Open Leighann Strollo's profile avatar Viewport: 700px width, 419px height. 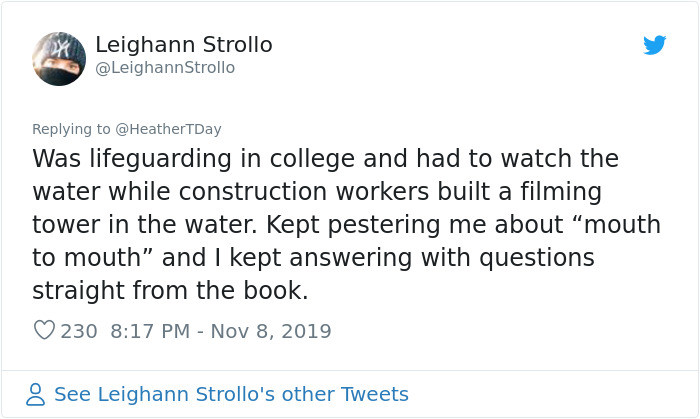coord(59,58)
